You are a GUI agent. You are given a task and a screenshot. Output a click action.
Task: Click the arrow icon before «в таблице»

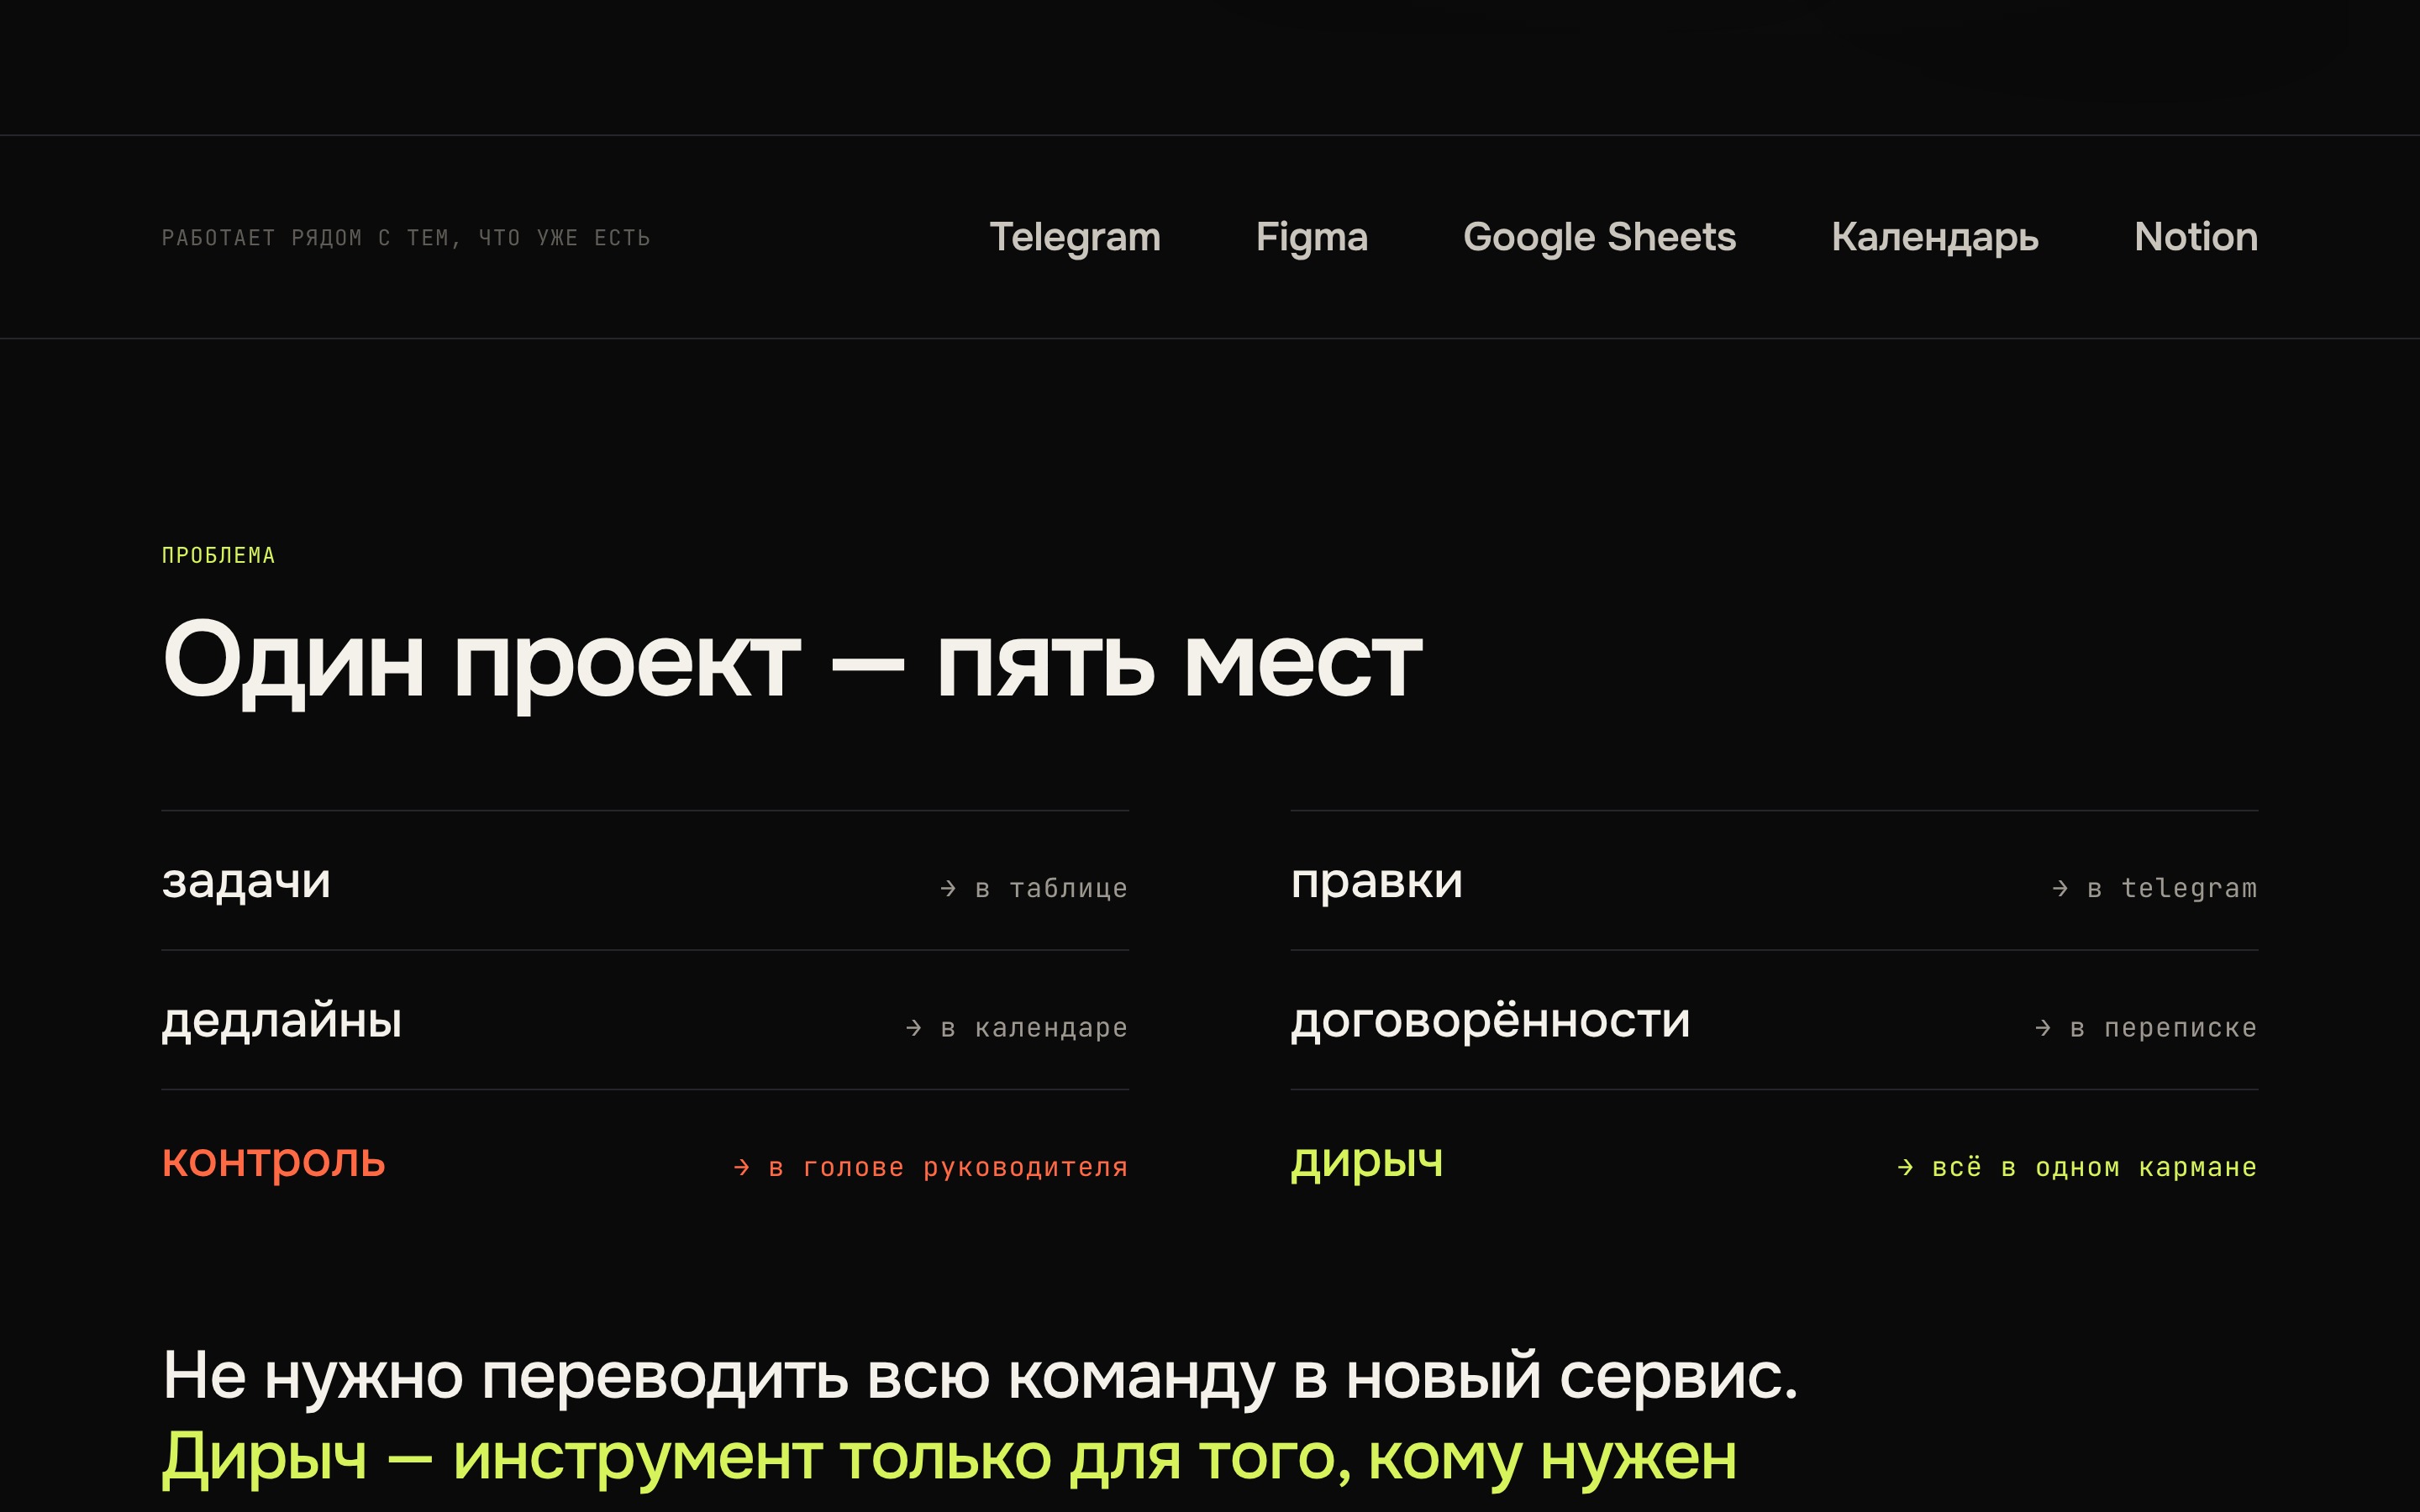point(948,888)
